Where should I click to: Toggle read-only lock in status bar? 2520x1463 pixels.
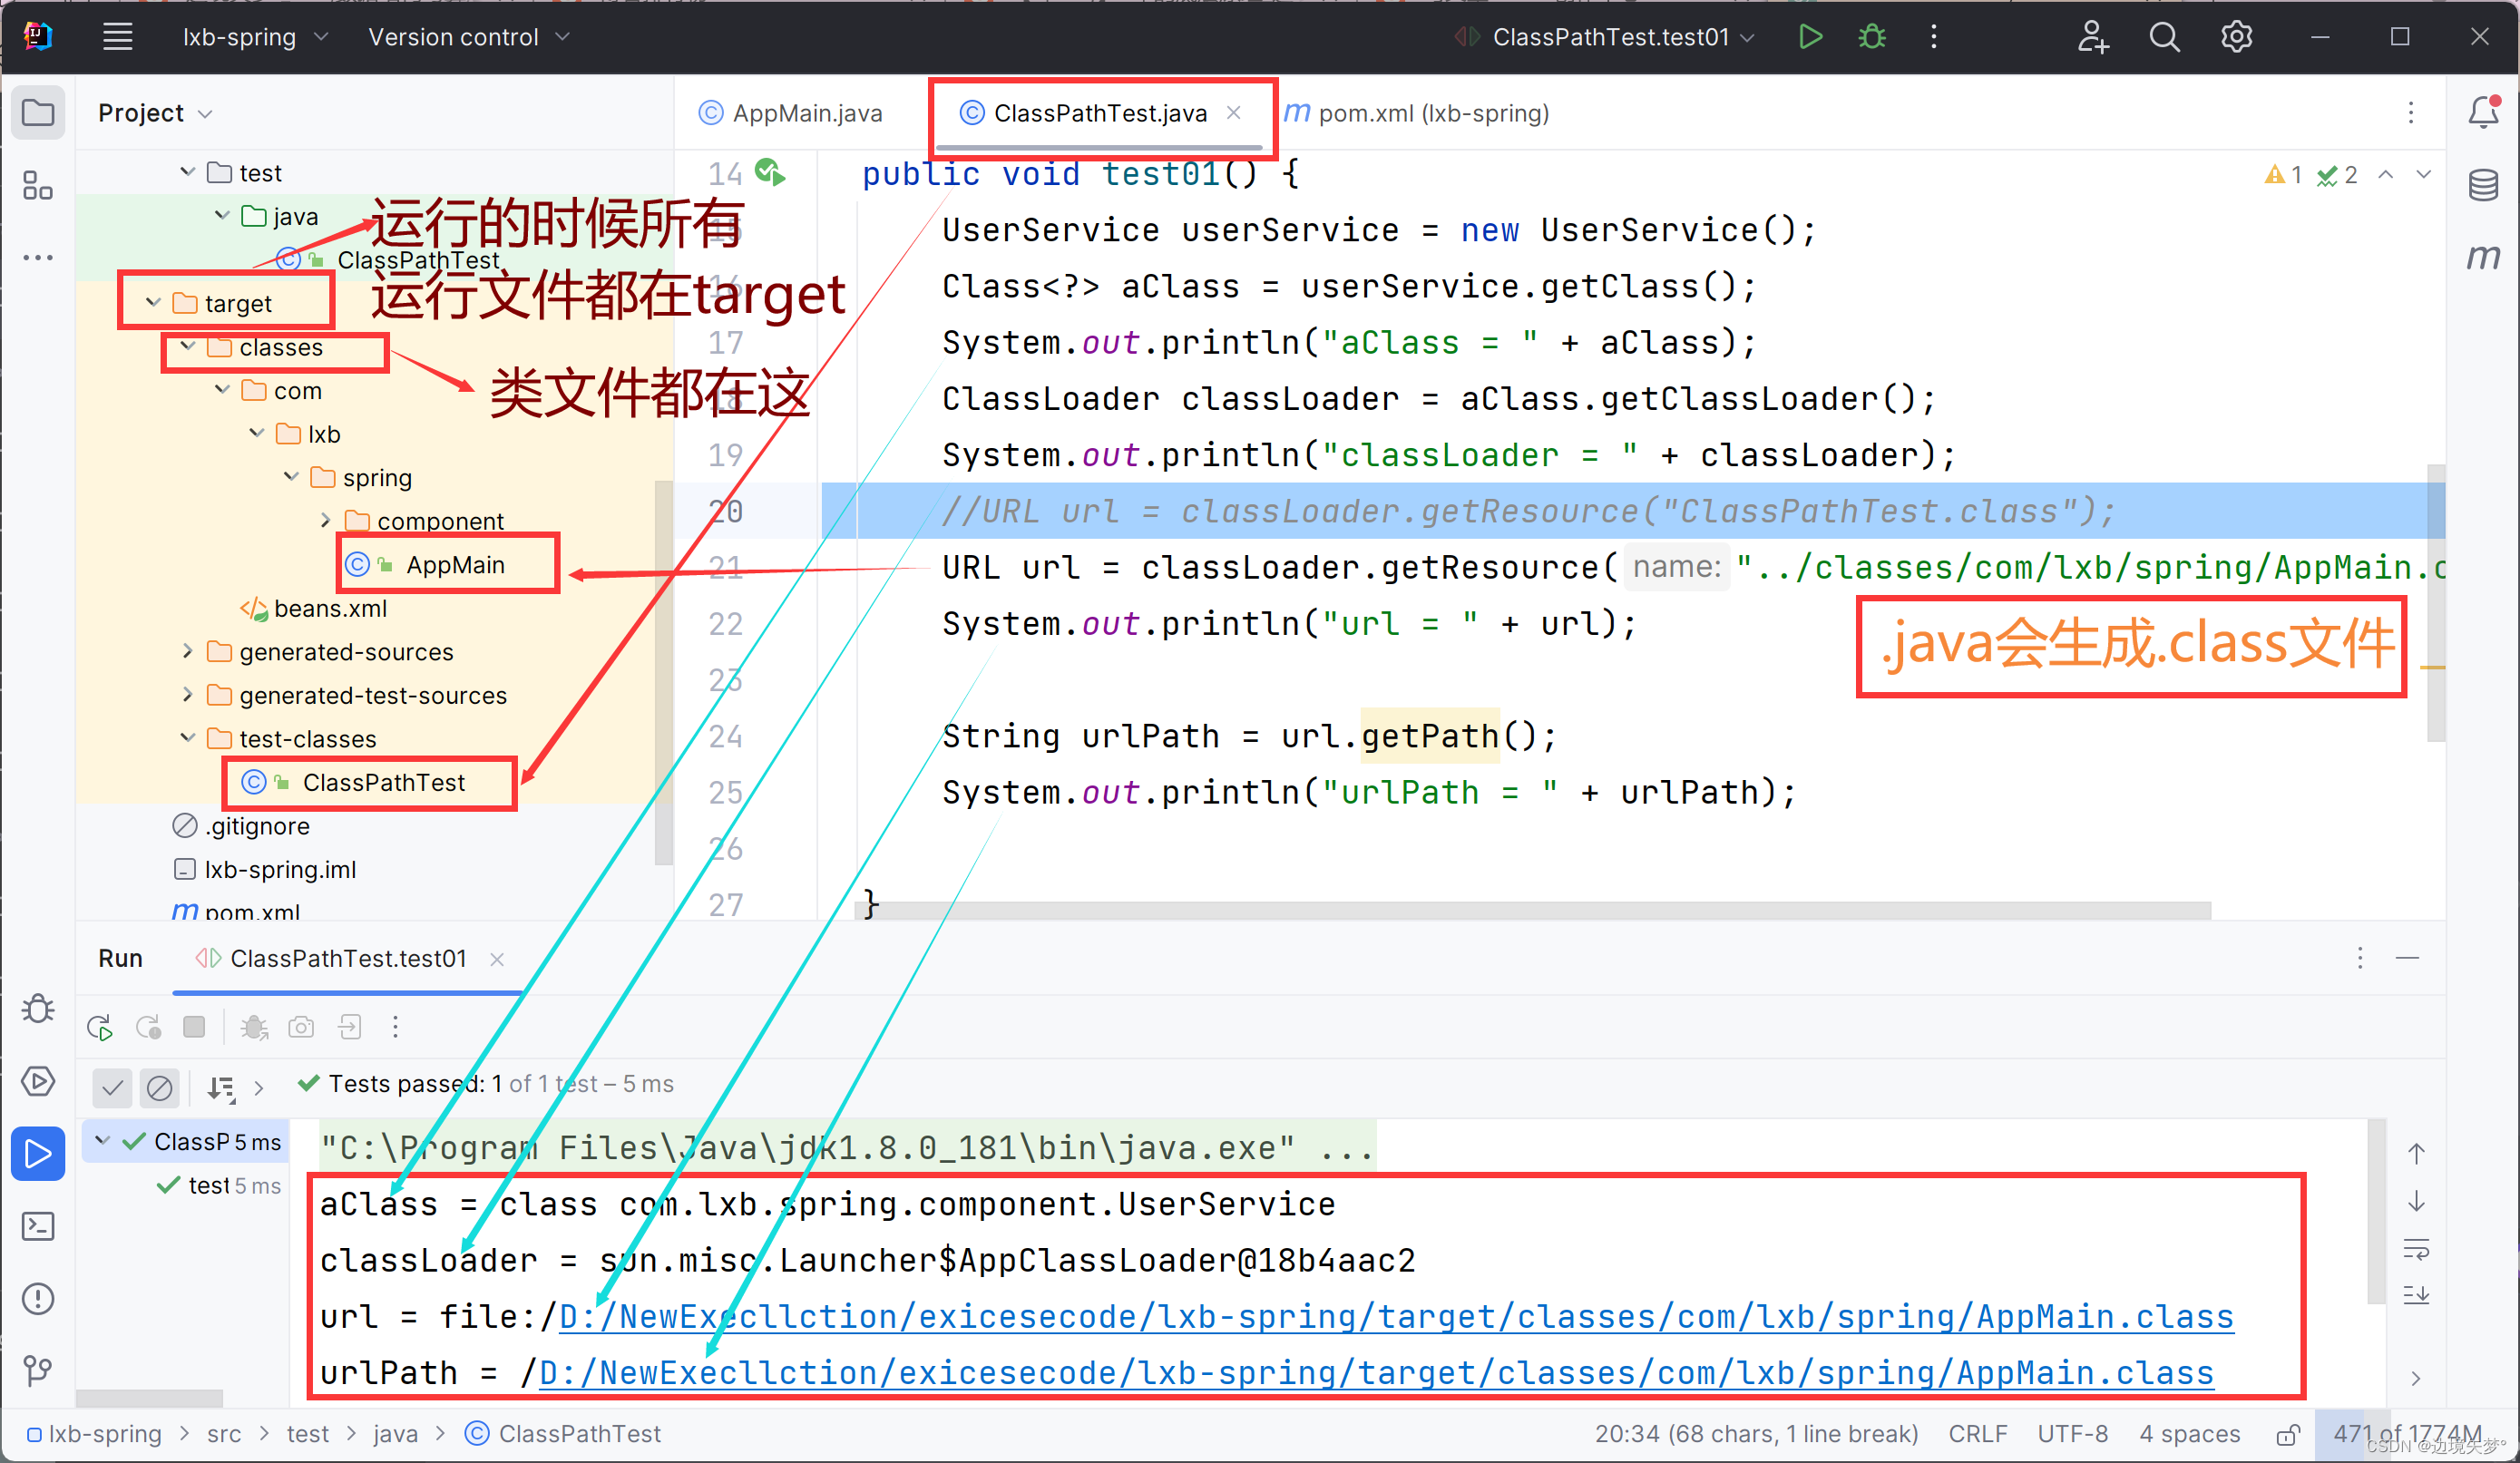pyautogui.click(x=2287, y=1434)
